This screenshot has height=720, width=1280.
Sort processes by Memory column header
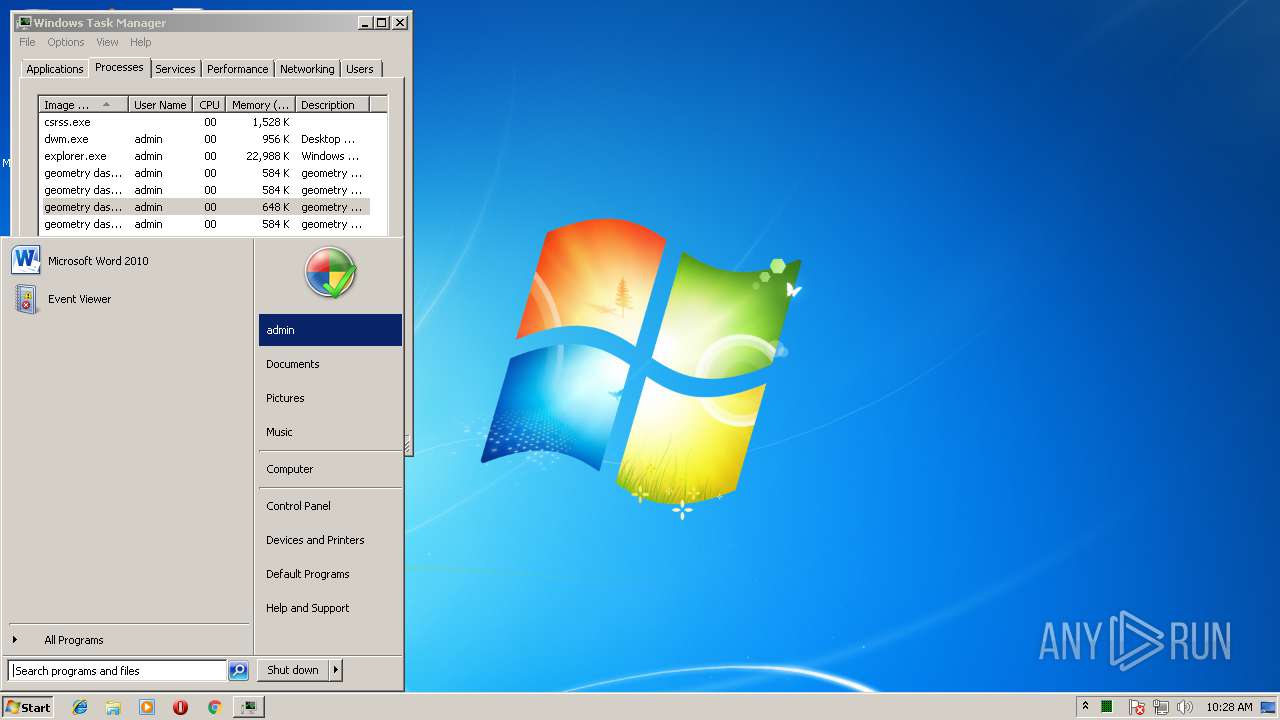pyautogui.click(x=261, y=105)
